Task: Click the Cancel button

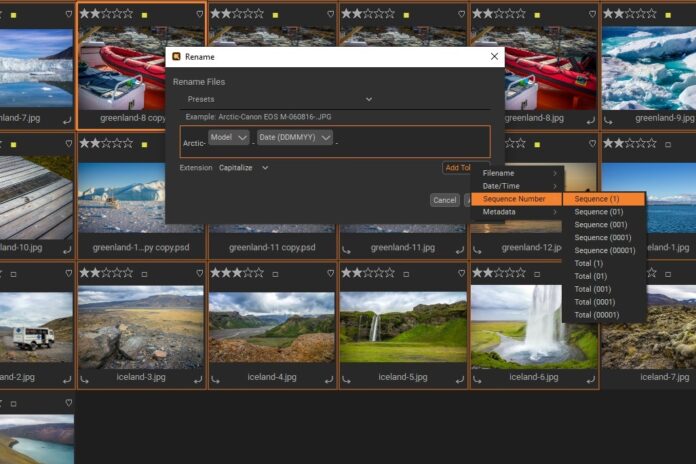Action: (x=445, y=200)
